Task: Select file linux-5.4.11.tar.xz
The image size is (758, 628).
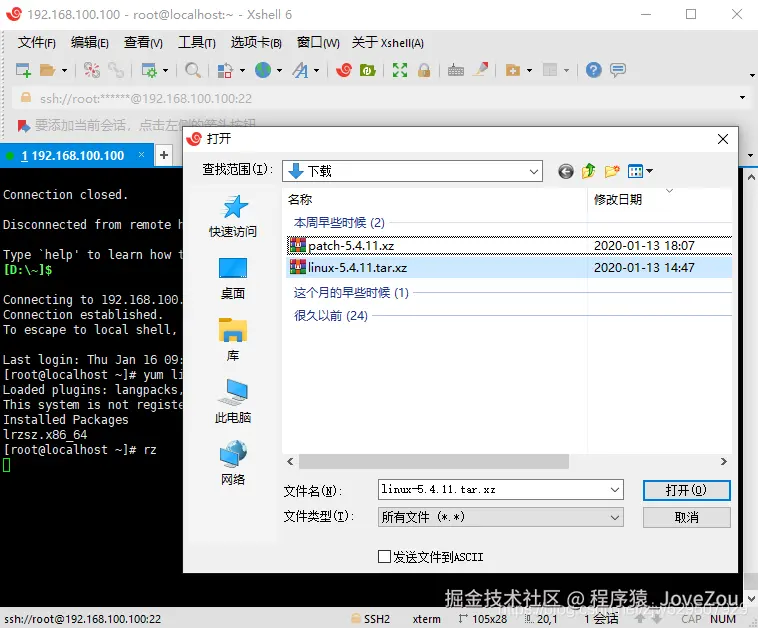Action: [509, 268]
